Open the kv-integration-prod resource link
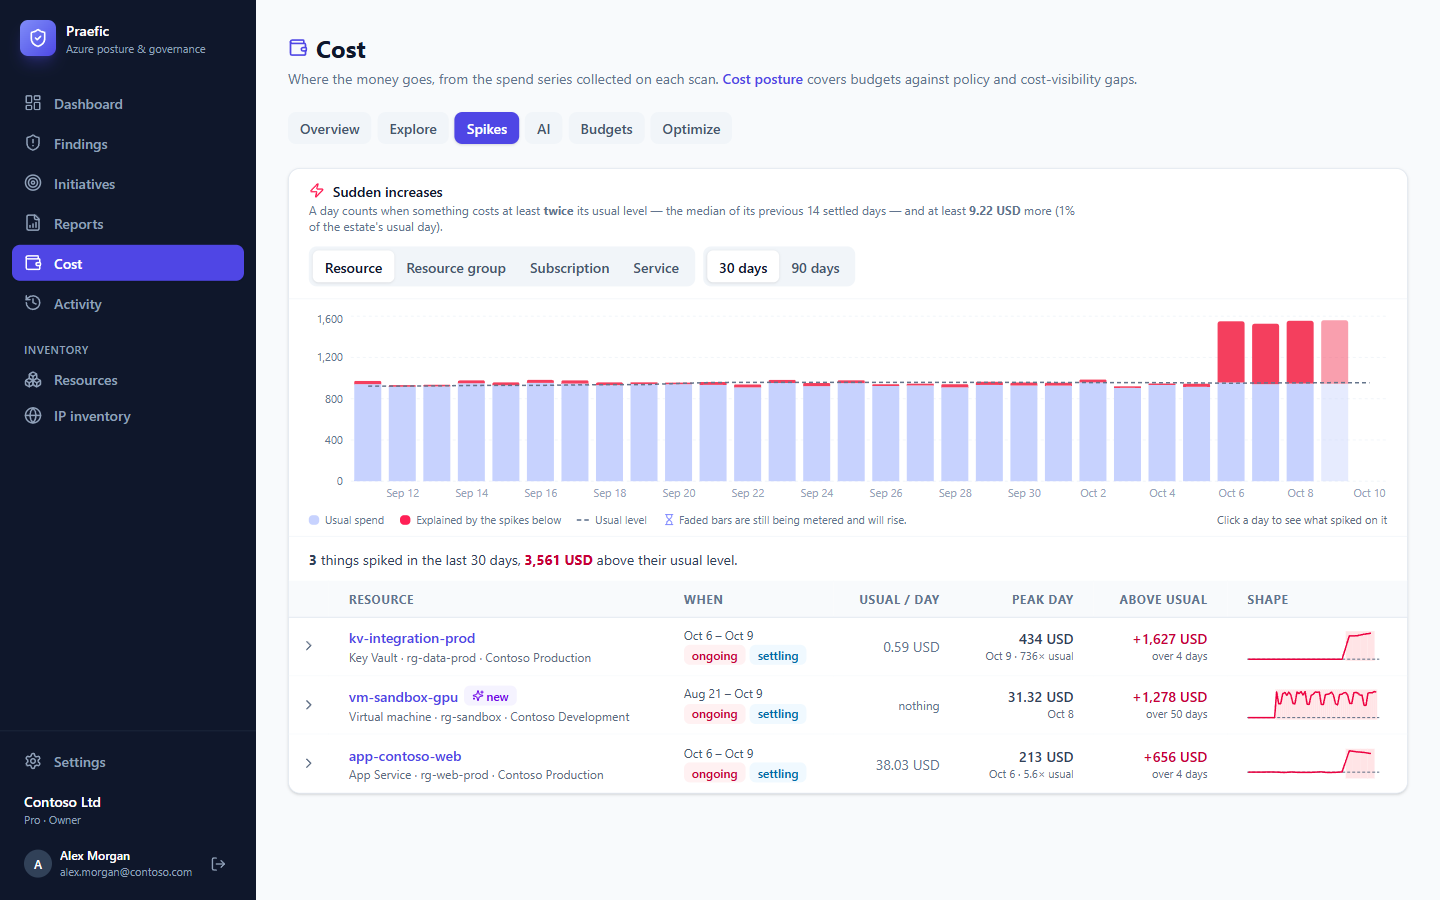The height and width of the screenshot is (900, 1440). [412, 638]
